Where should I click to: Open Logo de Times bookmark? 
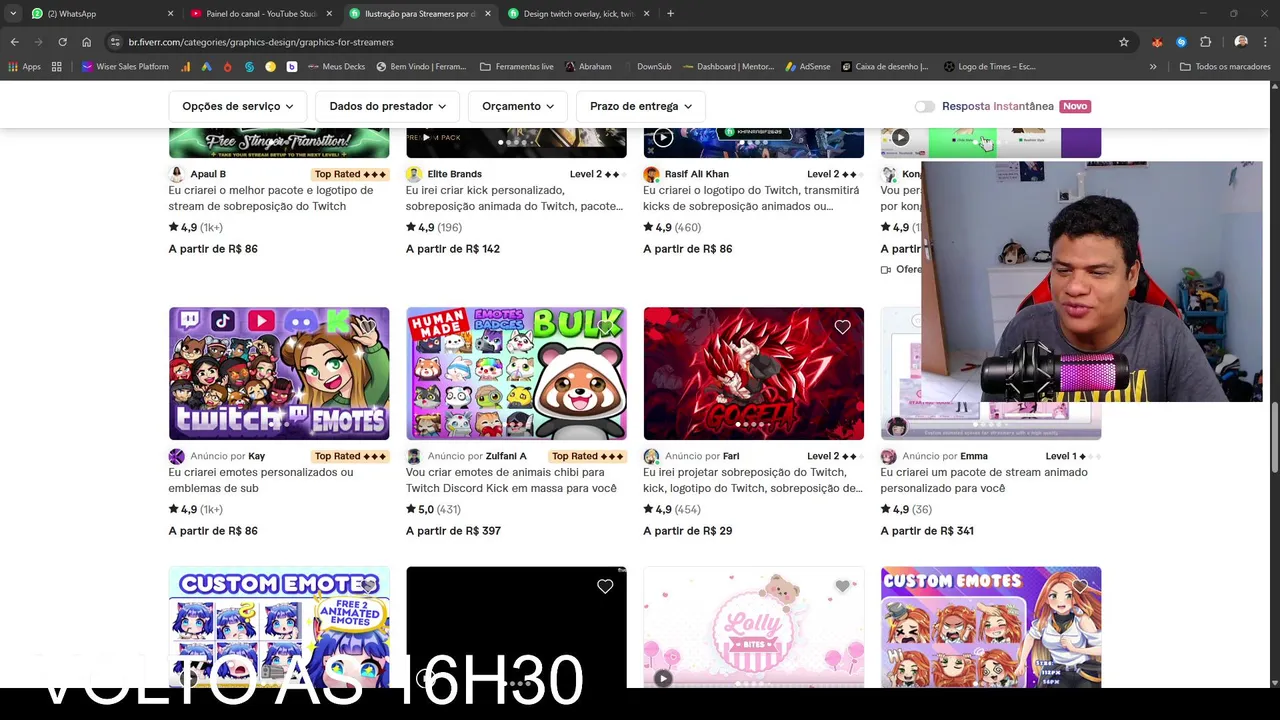click(x=989, y=67)
